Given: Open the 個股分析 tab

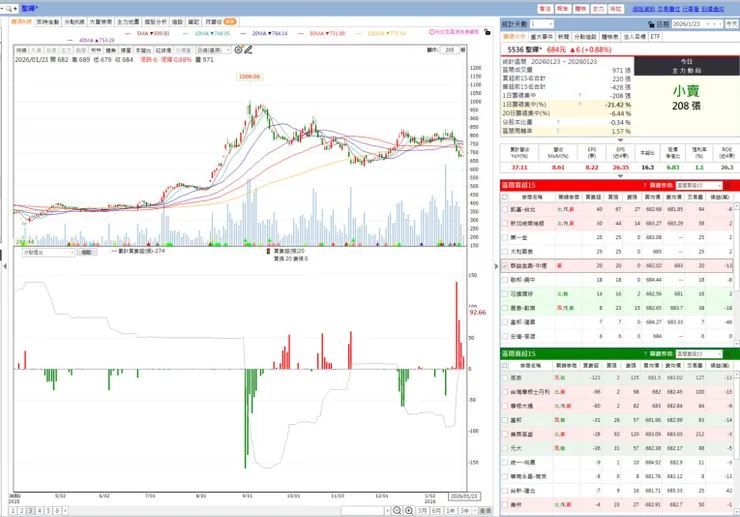Looking at the screenshot, I should (155, 22).
